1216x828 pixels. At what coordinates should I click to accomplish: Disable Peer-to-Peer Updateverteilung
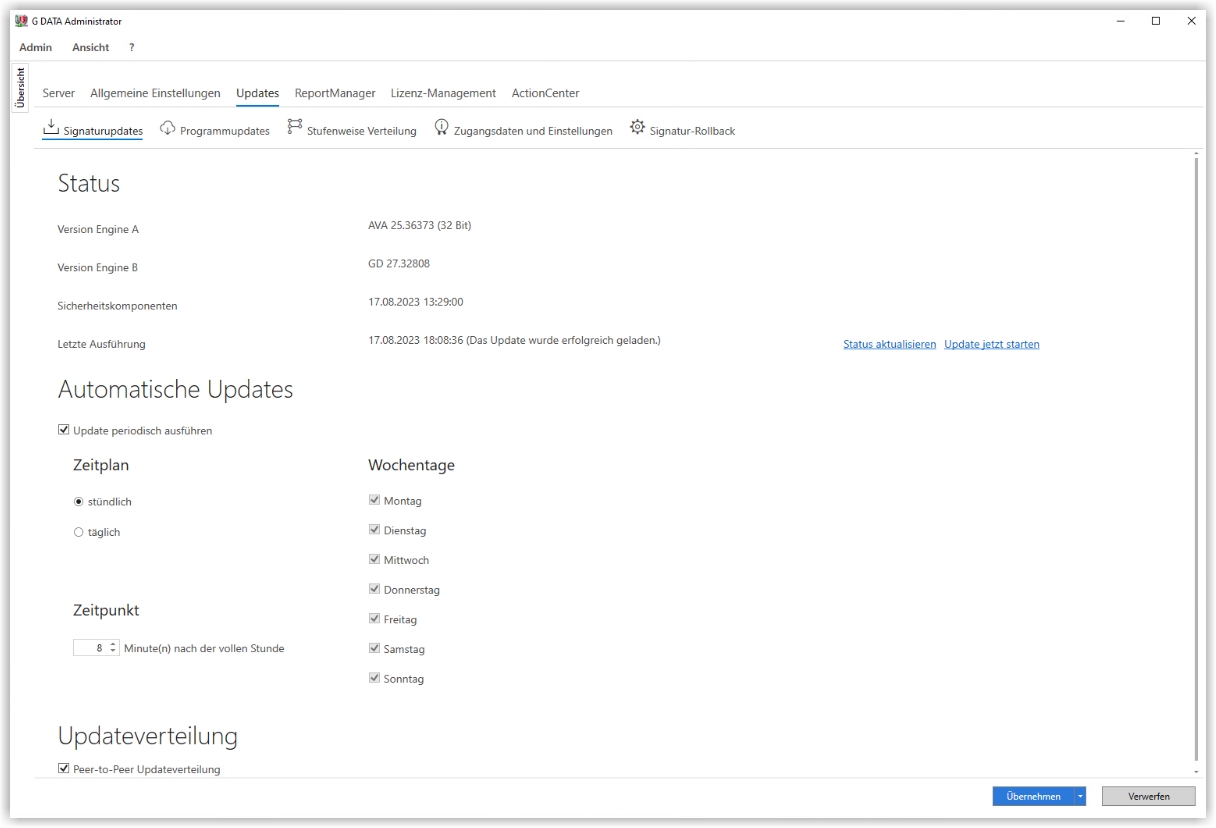(64, 769)
